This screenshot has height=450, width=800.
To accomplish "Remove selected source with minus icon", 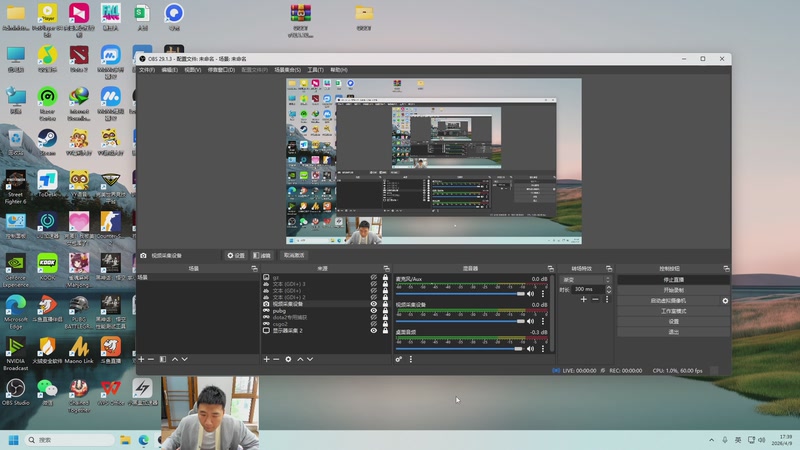I will 276,359.
